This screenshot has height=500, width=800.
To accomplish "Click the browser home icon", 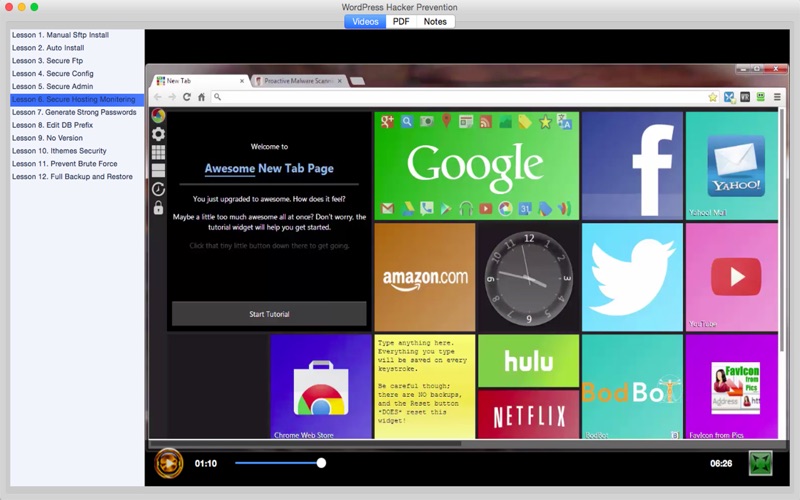I will (x=202, y=97).
